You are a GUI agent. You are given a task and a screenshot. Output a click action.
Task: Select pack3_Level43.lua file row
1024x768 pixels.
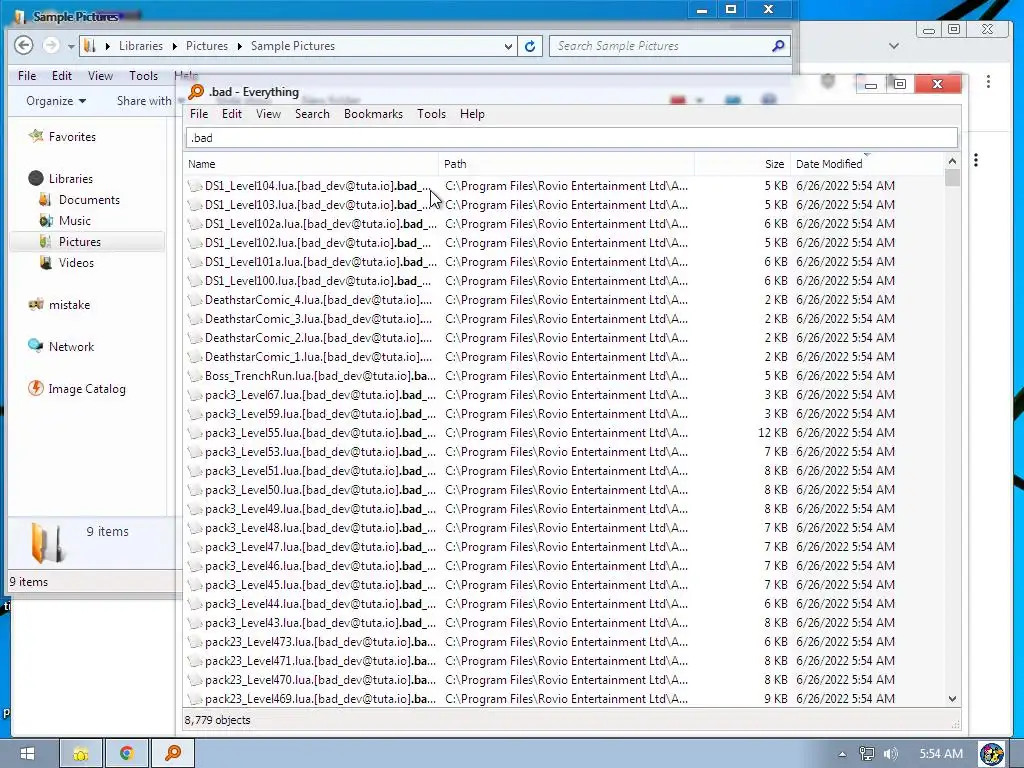point(564,622)
